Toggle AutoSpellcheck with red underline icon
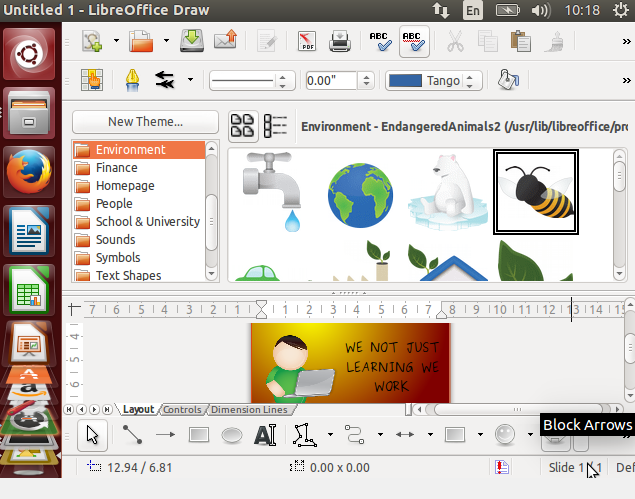 pos(414,41)
